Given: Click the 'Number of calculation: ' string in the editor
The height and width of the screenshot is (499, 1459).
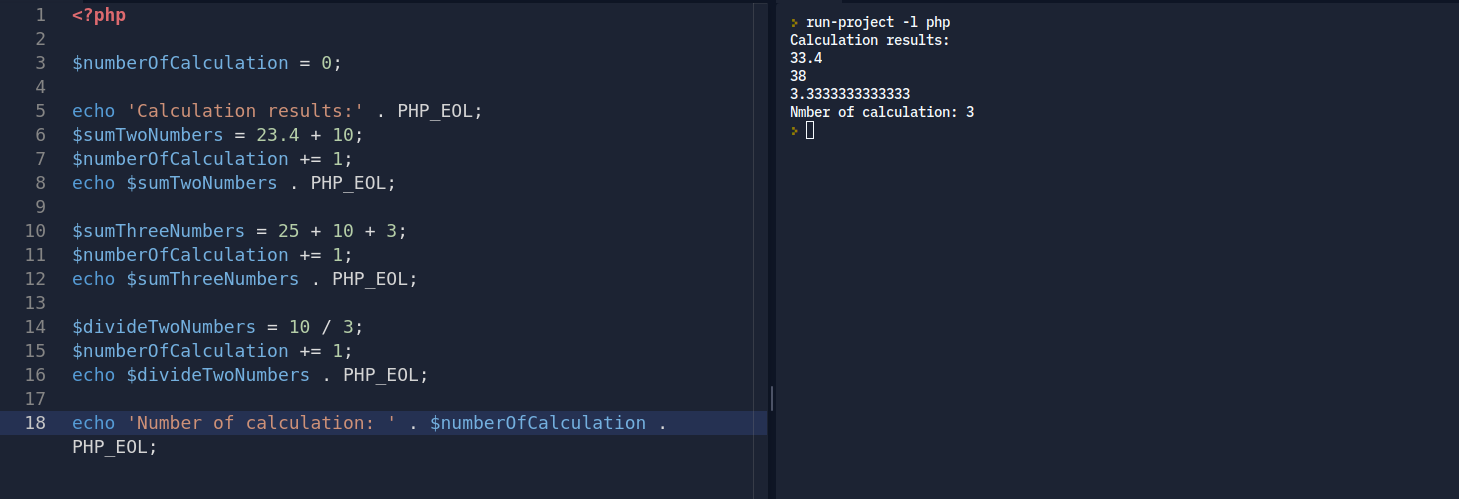Looking at the screenshot, I should pos(262,423).
